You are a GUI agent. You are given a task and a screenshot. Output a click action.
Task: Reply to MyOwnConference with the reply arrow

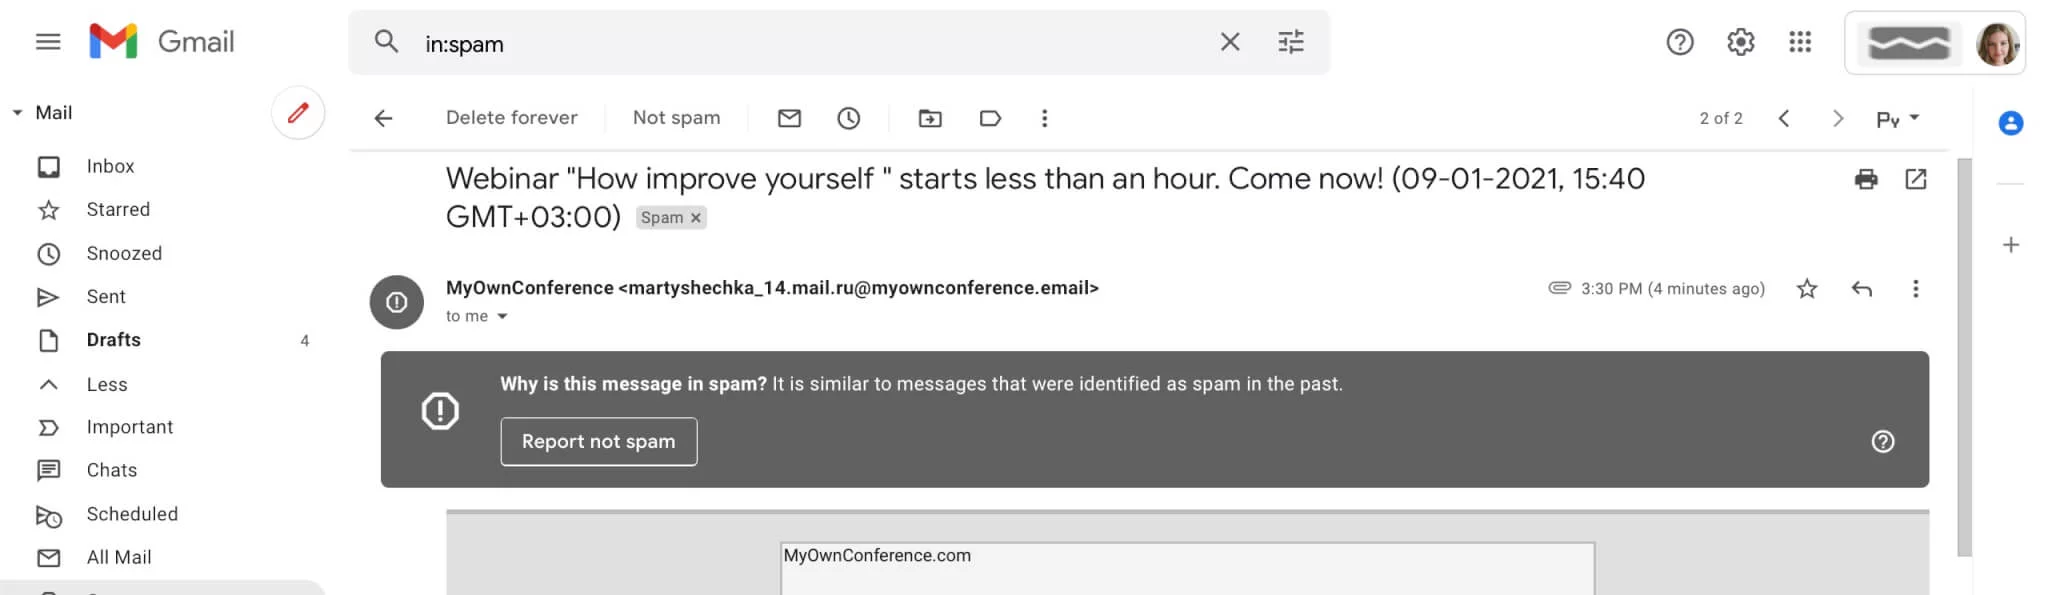coord(1861,289)
